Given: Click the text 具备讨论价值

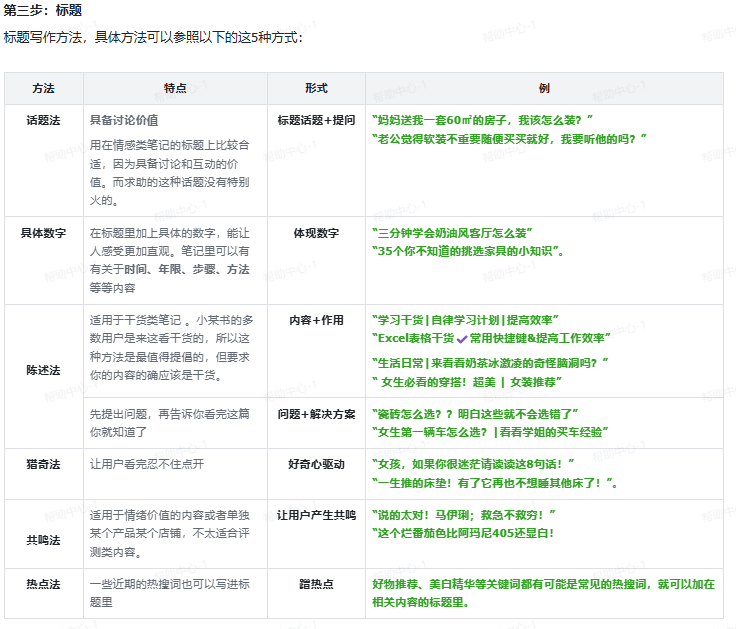Looking at the screenshot, I should coord(124,121).
